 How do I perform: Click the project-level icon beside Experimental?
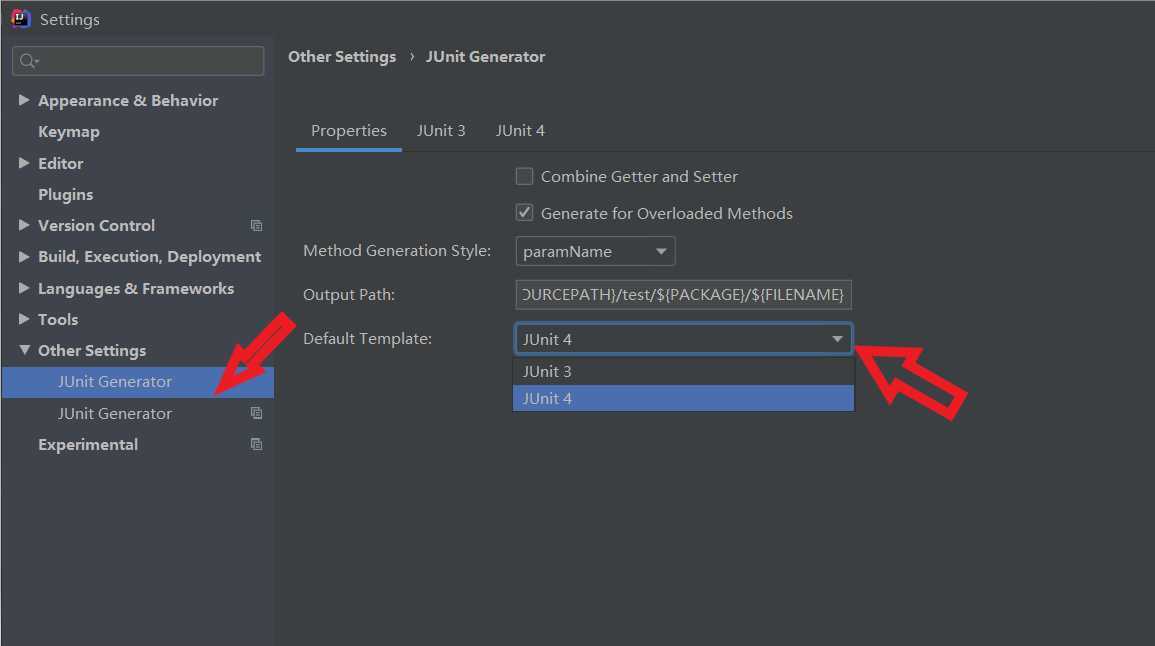256,444
